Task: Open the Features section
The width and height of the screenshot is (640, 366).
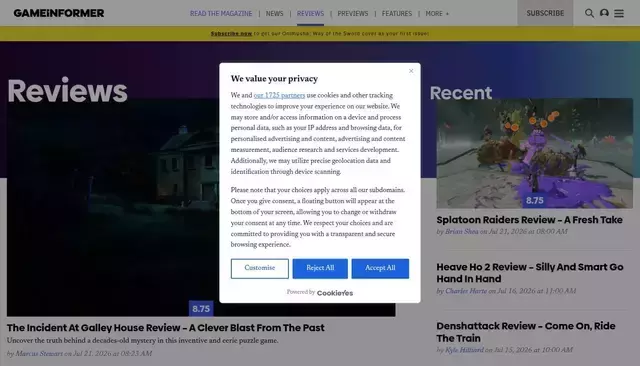Action: [397, 13]
